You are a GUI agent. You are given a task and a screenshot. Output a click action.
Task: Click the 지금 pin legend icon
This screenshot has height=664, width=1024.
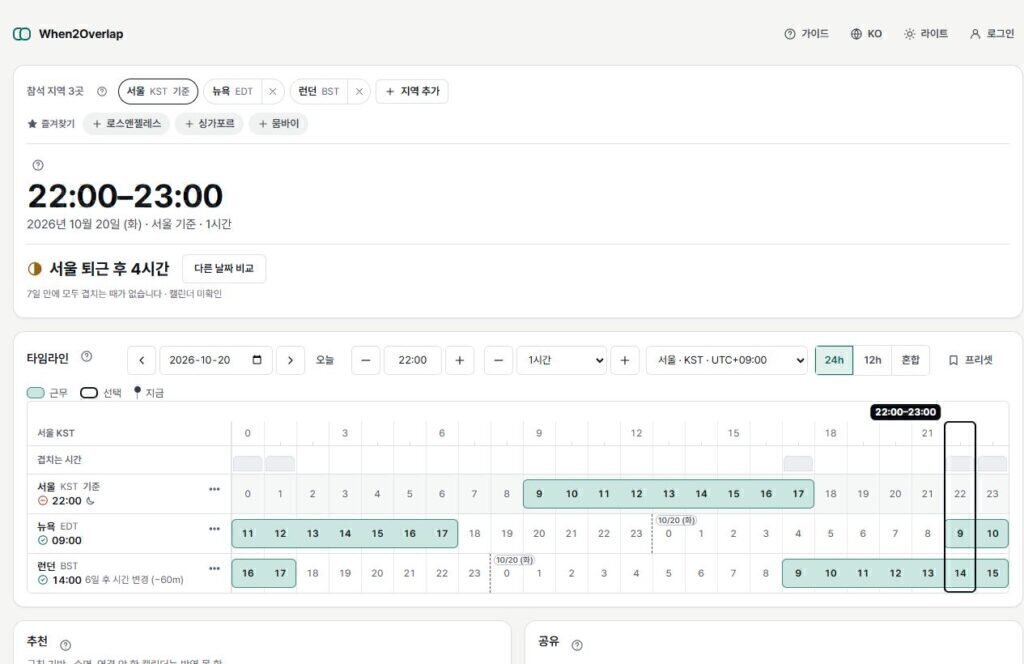pyautogui.click(x=137, y=392)
